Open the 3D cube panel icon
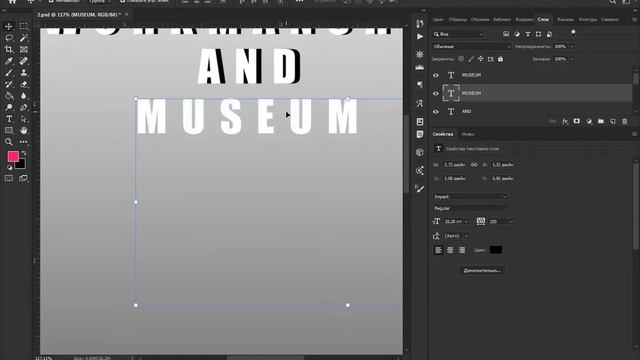The width and height of the screenshot is (640, 360). pyautogui.click(x=420, y=152)
